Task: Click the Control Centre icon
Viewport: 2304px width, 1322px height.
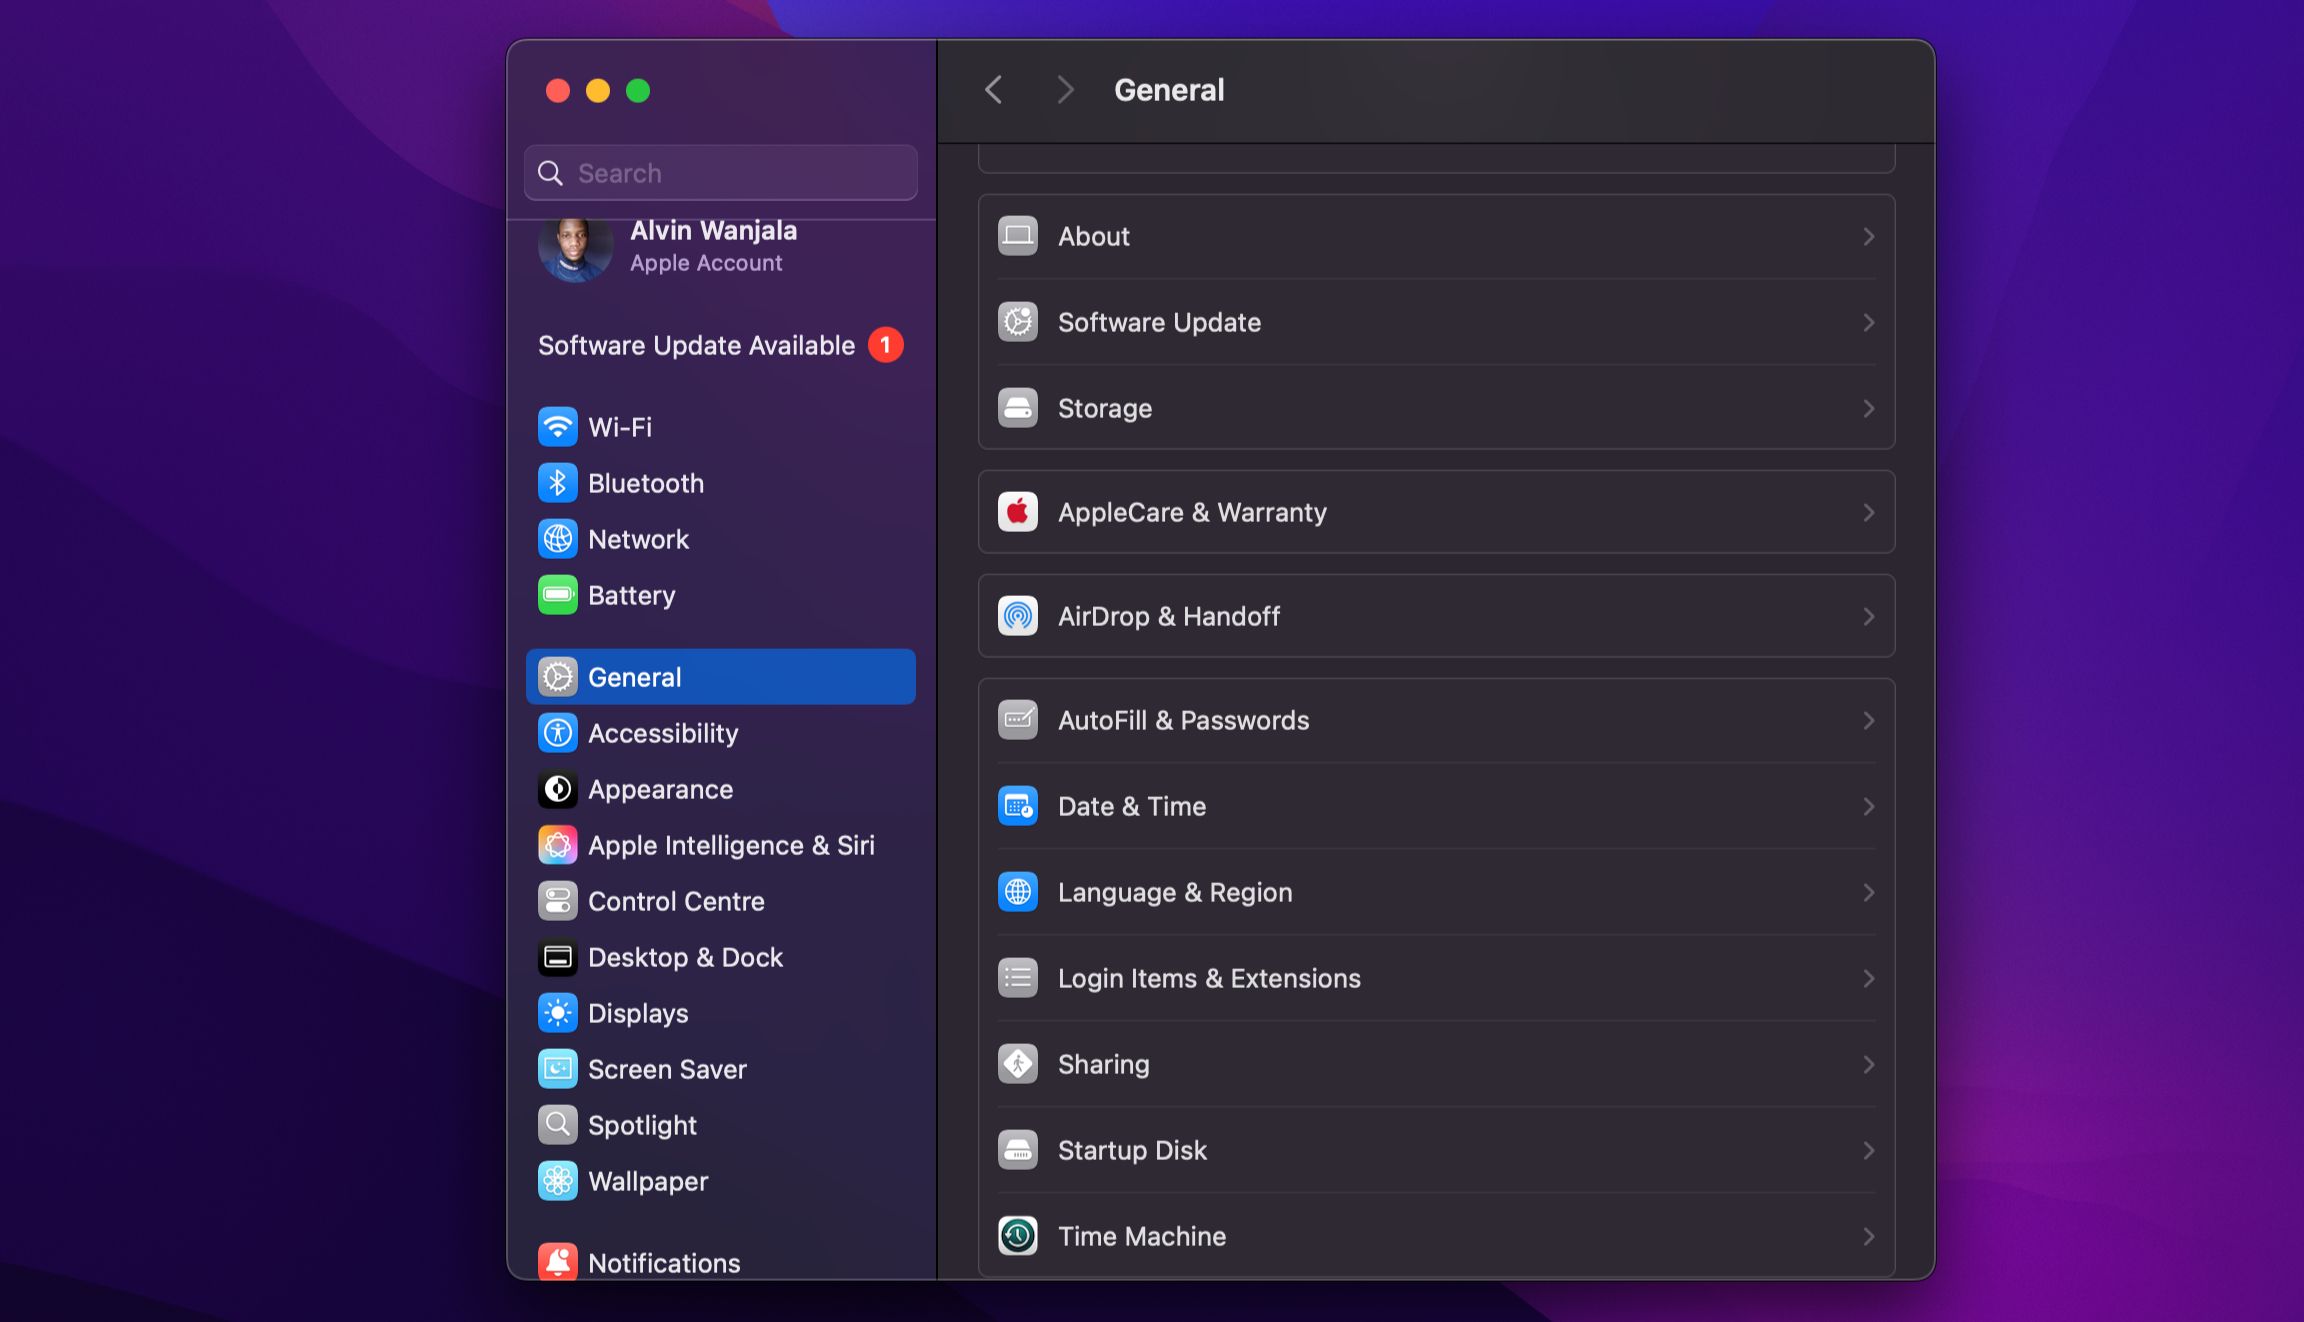Action: point(558,901)
